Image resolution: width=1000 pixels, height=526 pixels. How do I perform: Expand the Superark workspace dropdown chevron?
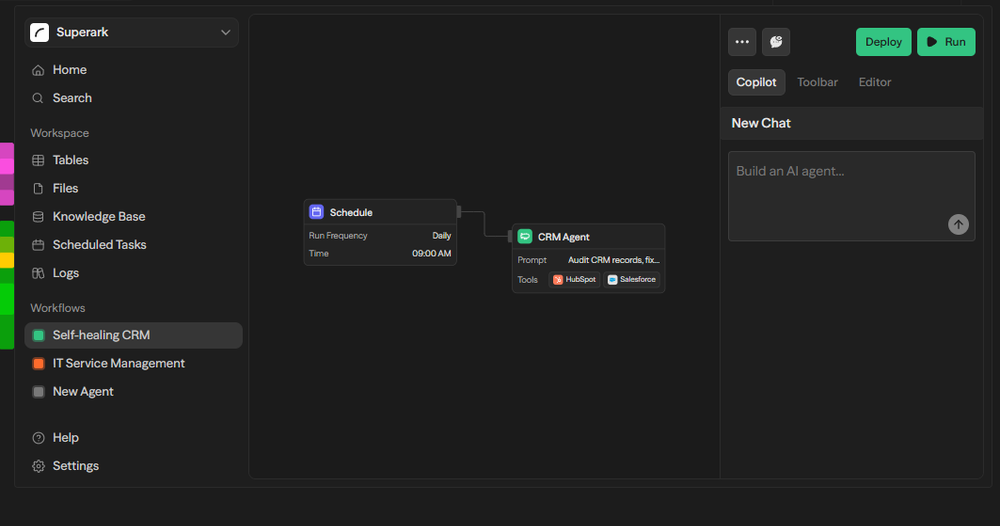pyautogui.click(x=225, y=33)
